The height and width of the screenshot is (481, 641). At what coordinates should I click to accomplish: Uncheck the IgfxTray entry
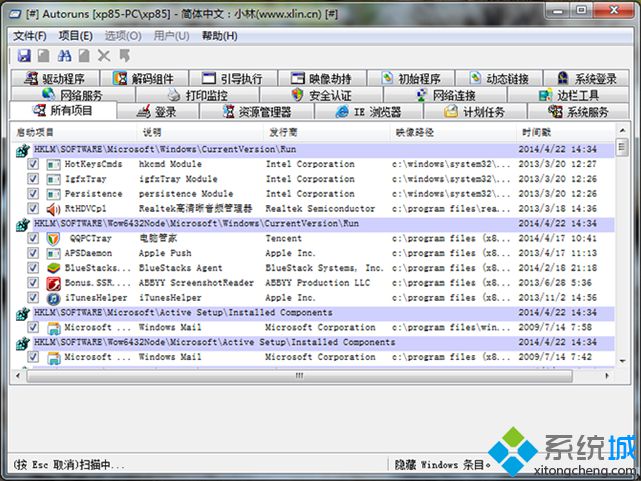33,179
